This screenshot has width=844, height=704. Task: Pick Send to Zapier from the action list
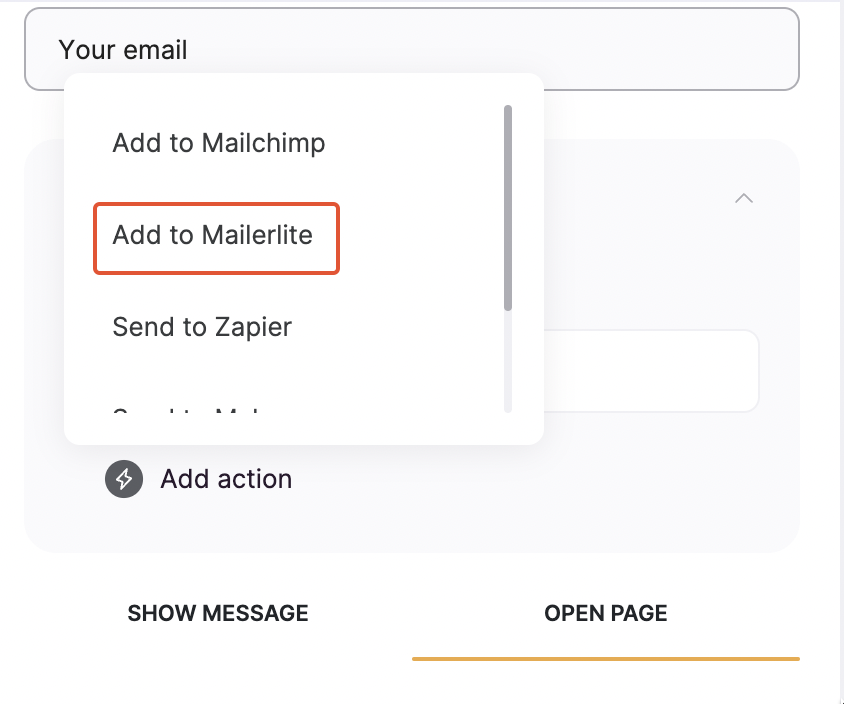202,327
